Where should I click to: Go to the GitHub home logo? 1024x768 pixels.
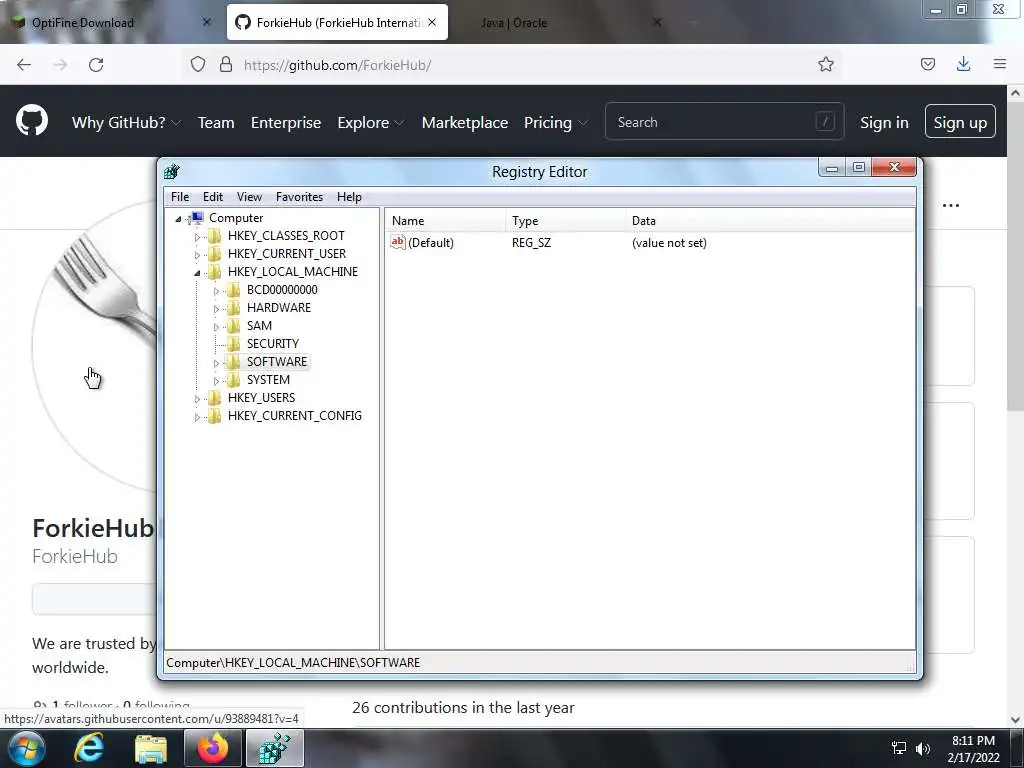32,120
